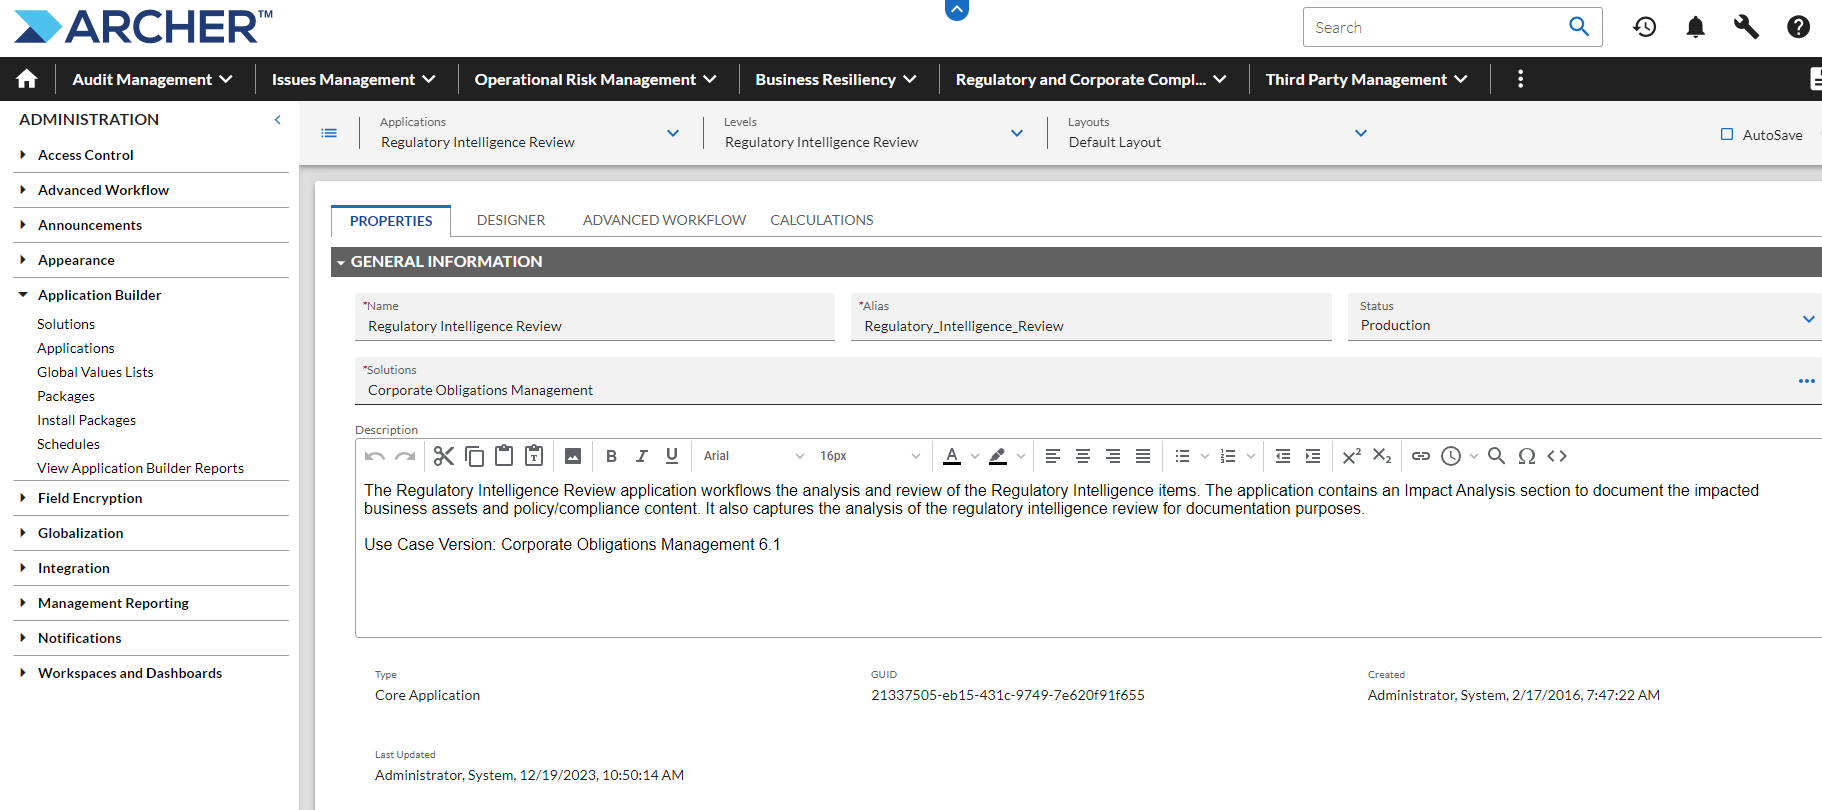Click Paste as plain text icon
Image resolution: width=1822 pixels, height=810 pixels.
(x=534, y=456)
